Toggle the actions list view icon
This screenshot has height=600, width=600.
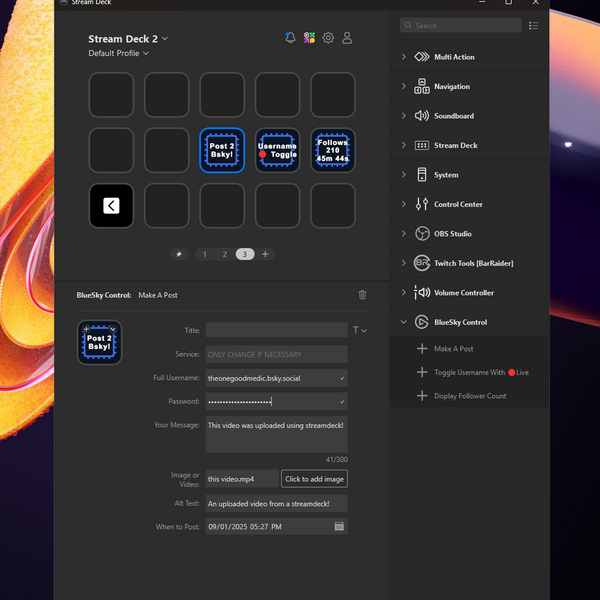tap(533, 26)
